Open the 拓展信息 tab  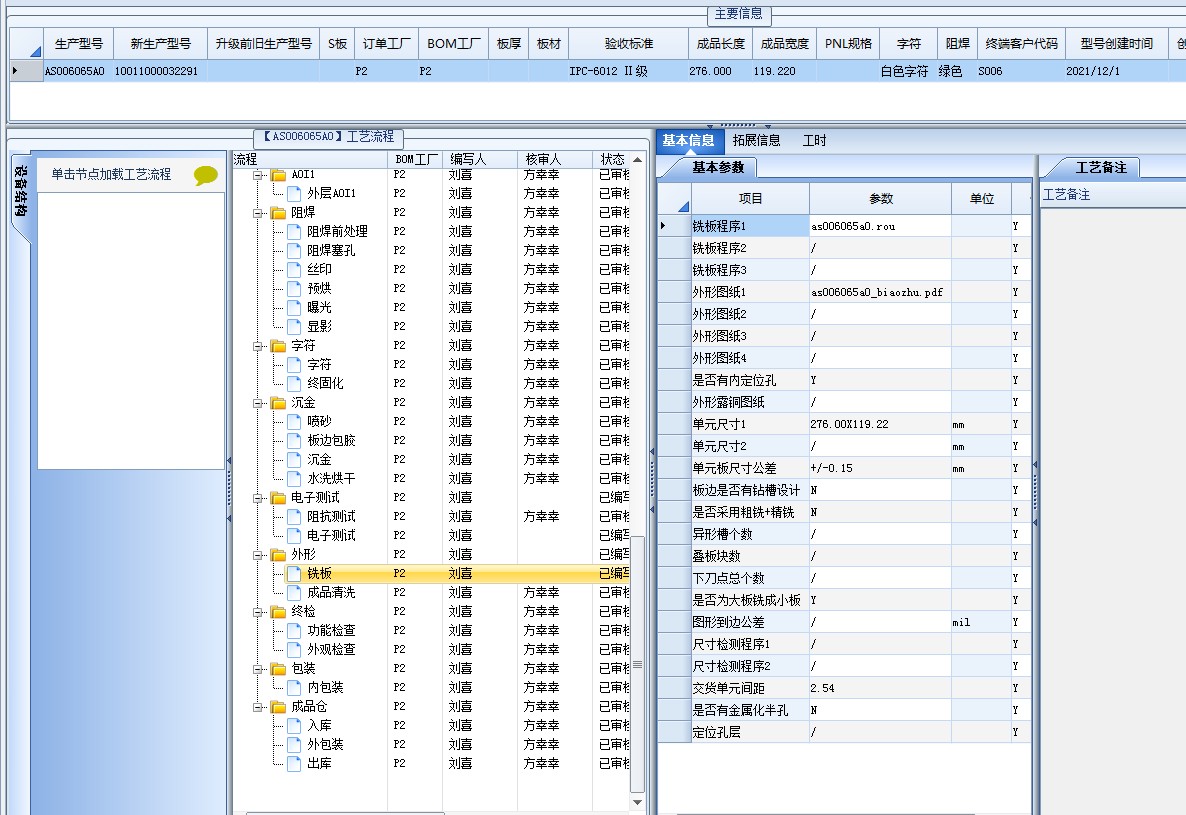pyautogui.click(x=756, y=141)
